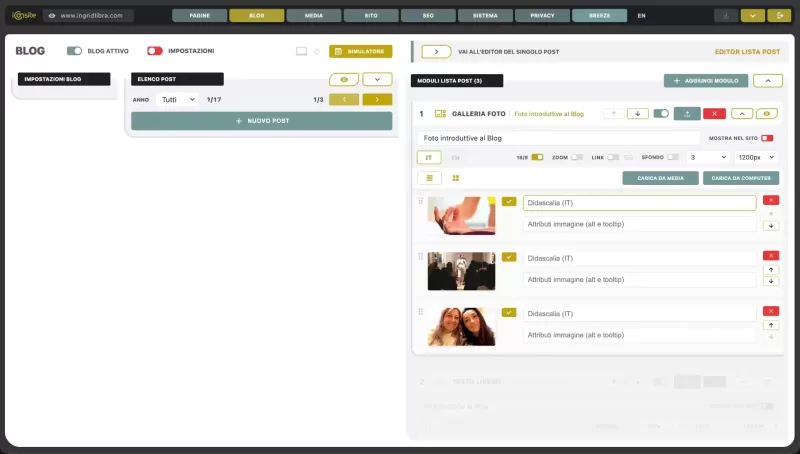Click the first image Didascalia field
The height and width of the screenshot is (454, 800).
[639, 203]
